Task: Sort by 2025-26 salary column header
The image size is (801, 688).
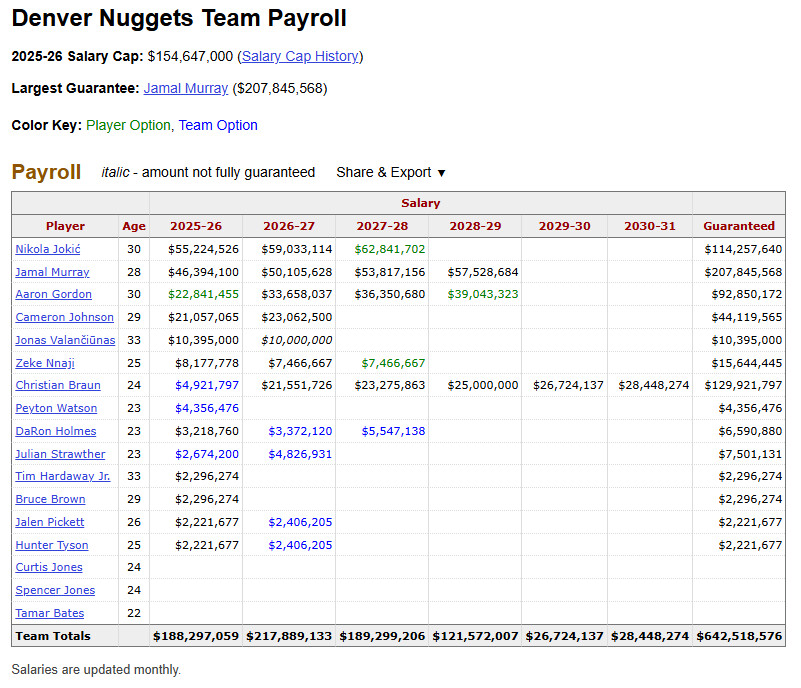Action: pyautogui.click(x=196, y=226)
